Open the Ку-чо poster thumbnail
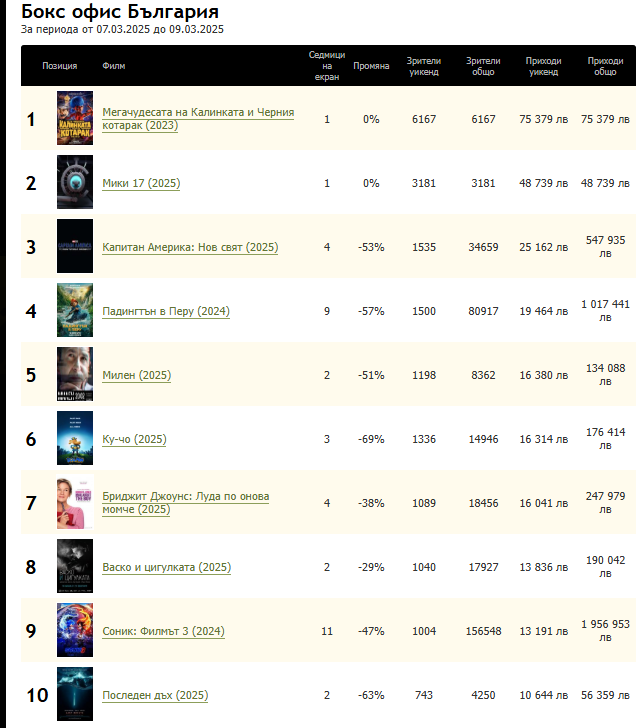 (75, 439)
